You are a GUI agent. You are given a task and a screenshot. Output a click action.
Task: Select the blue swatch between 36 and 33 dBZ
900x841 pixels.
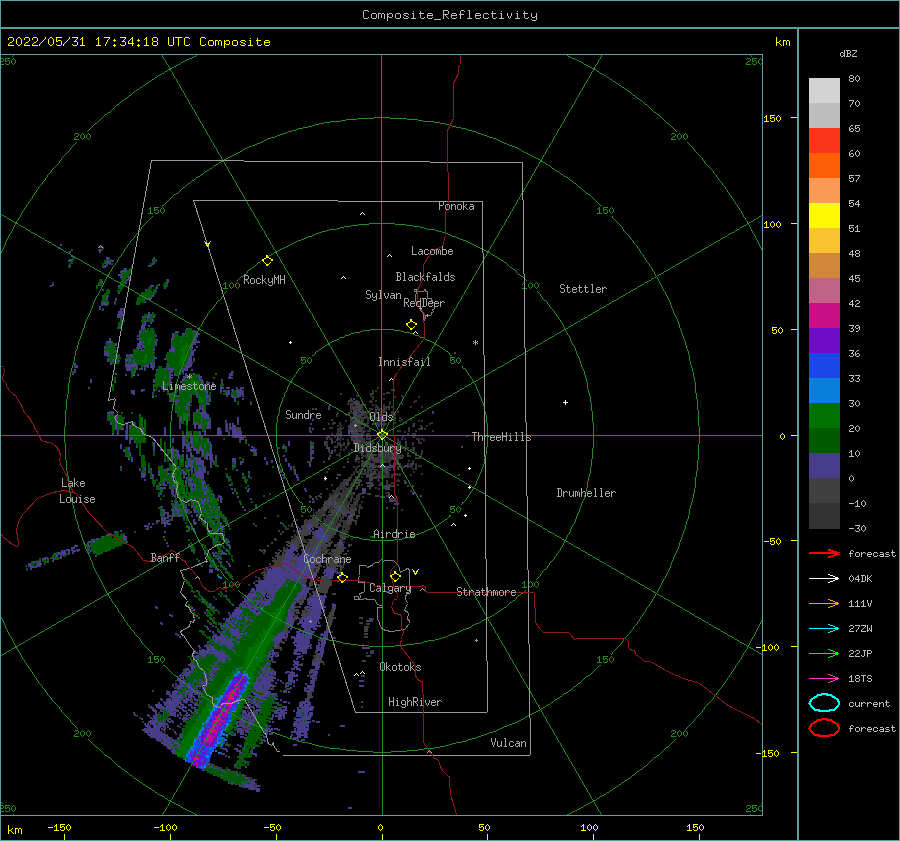coord(824,365)
